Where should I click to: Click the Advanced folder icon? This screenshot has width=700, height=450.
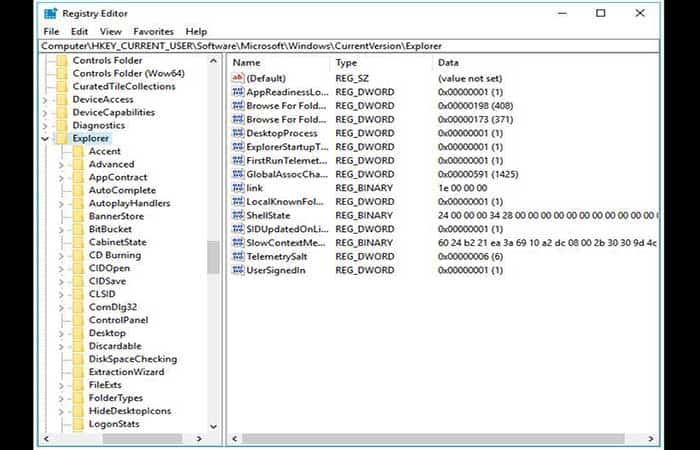[78, 164]
